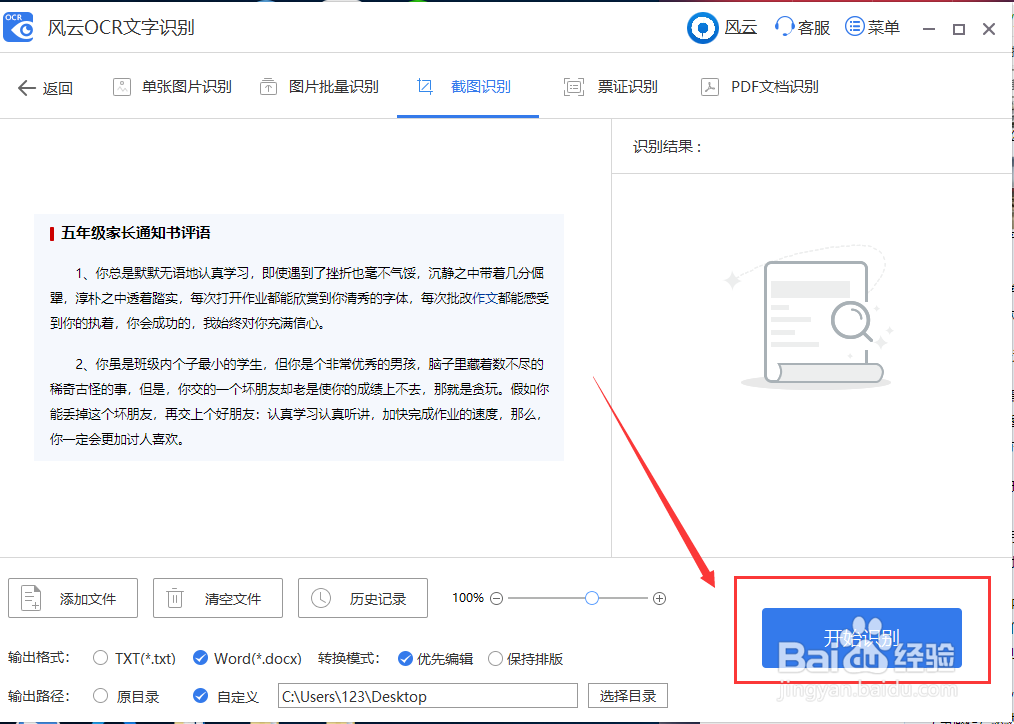
Task: Click the 清空文件 trash icon
Action: [175, 598]
